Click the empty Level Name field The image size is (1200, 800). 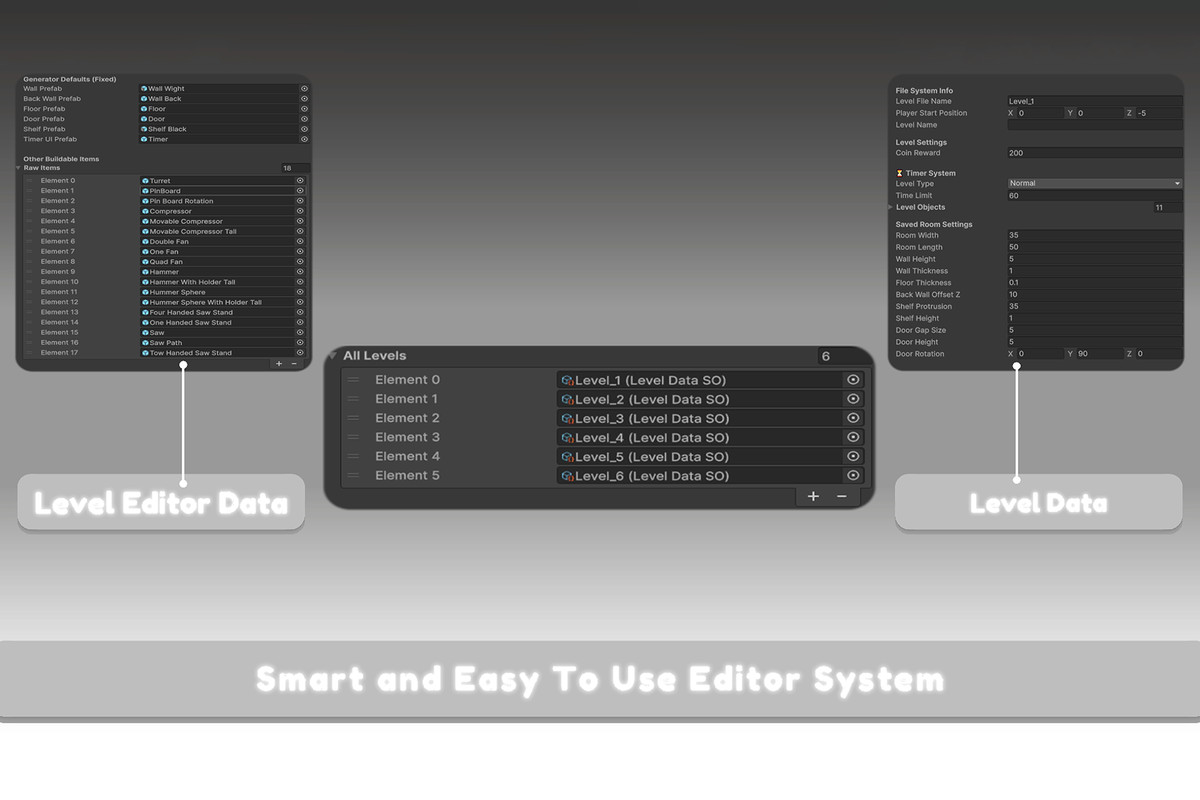1095,125
